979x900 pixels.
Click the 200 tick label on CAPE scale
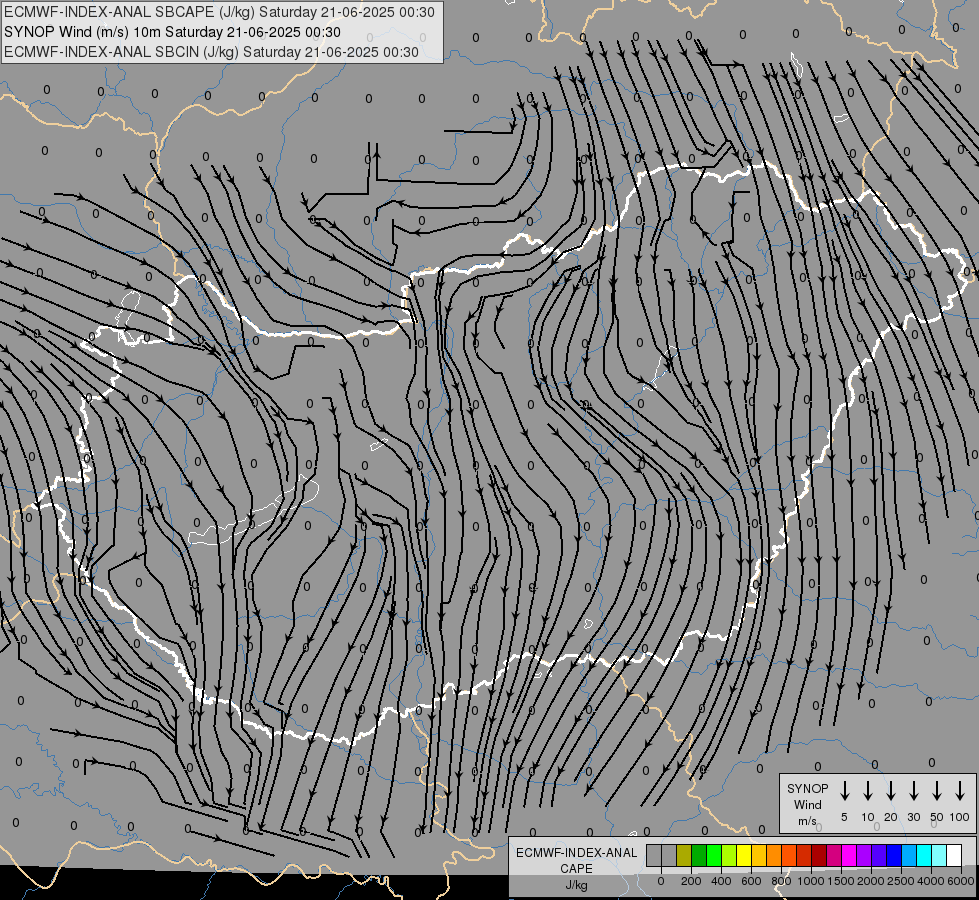point(691,881)
